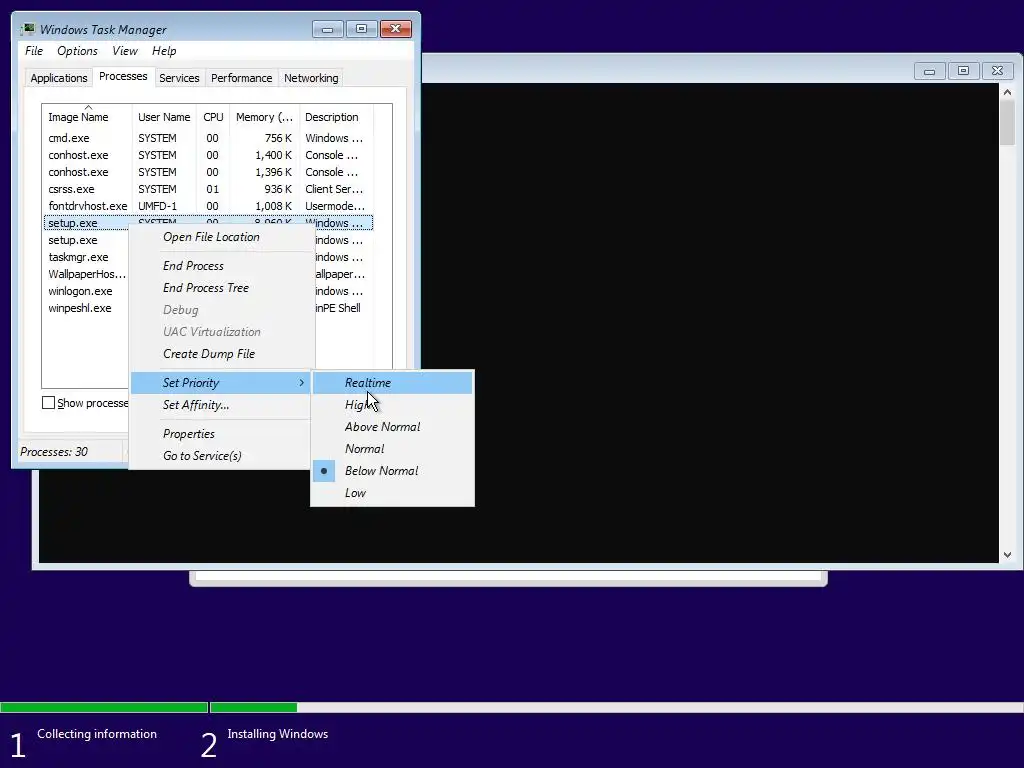Screen dimensions: 1024x768
Task: Choose Open File Location from context menu
Action: (x=221, y=237)
